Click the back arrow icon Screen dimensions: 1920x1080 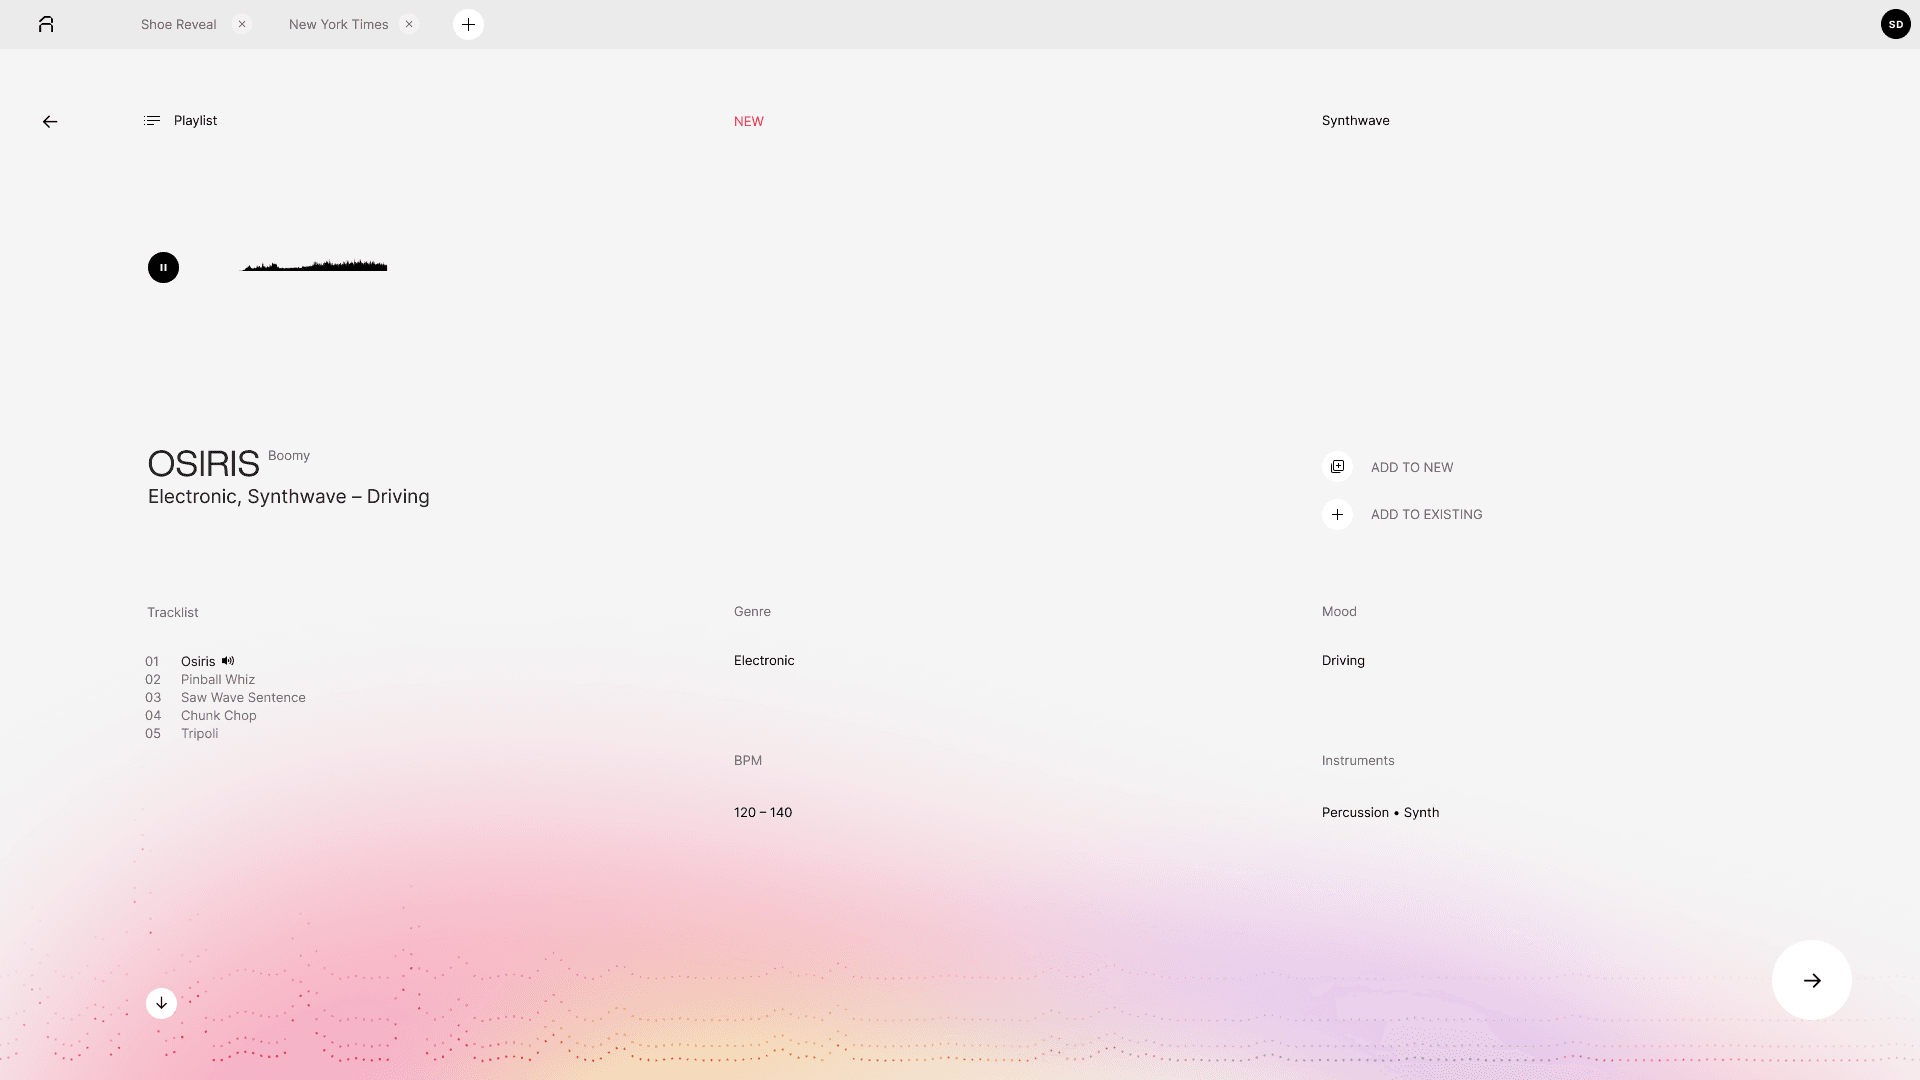point(50,122)
